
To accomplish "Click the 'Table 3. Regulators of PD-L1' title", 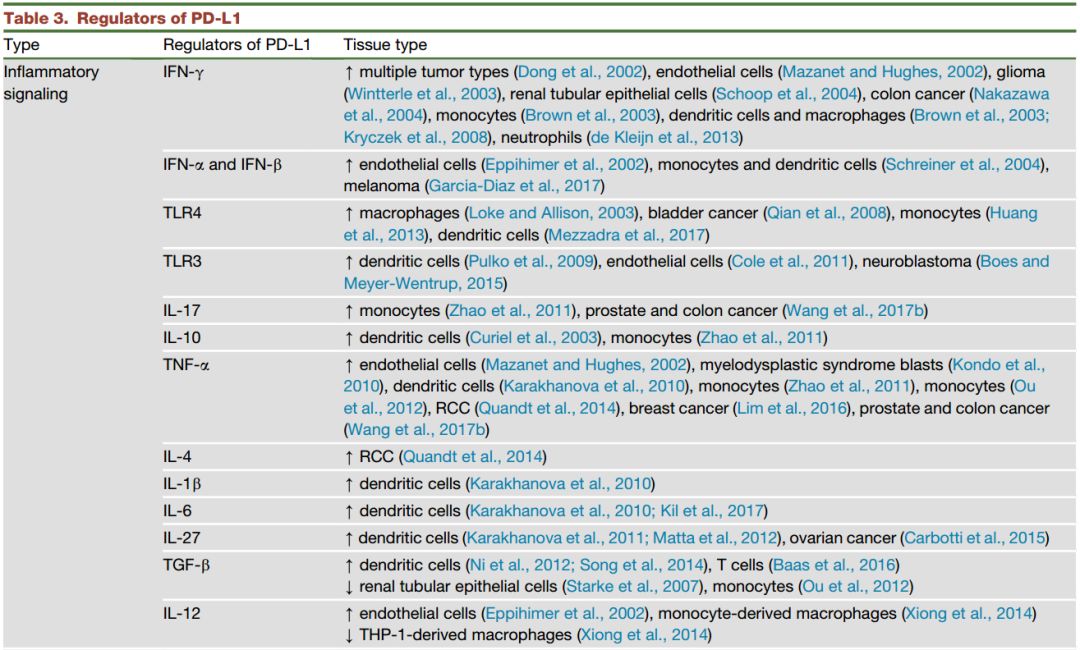I will [122, 18].
